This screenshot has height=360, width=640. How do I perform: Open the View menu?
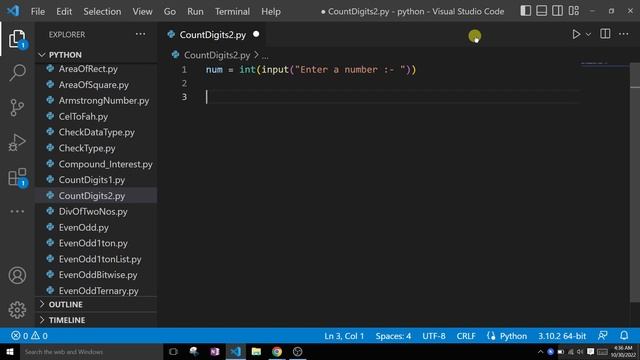pos(142,11)
